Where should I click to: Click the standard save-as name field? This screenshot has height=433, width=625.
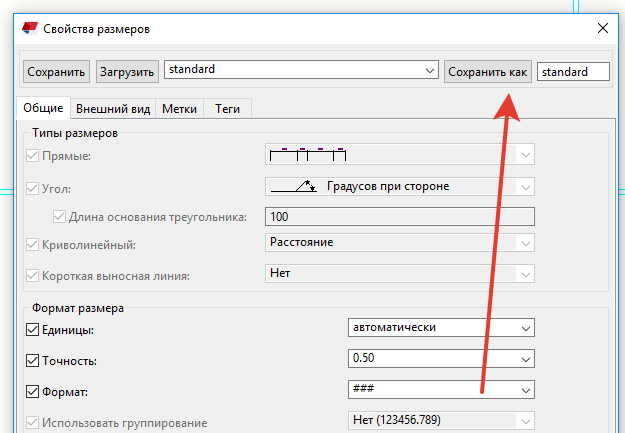tap(573, 72)
